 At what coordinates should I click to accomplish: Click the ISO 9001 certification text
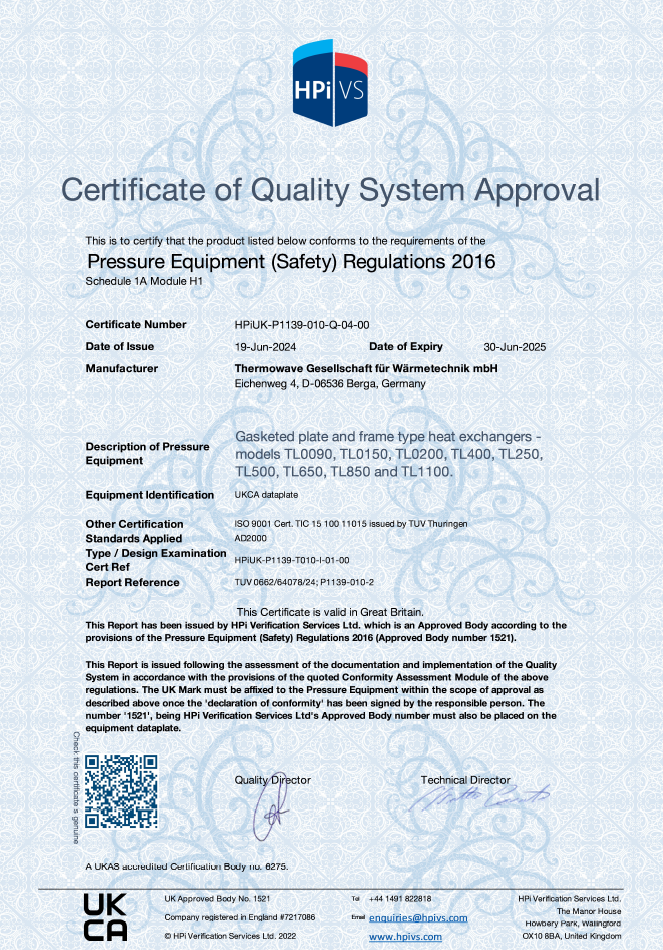[x=351, y=524]
